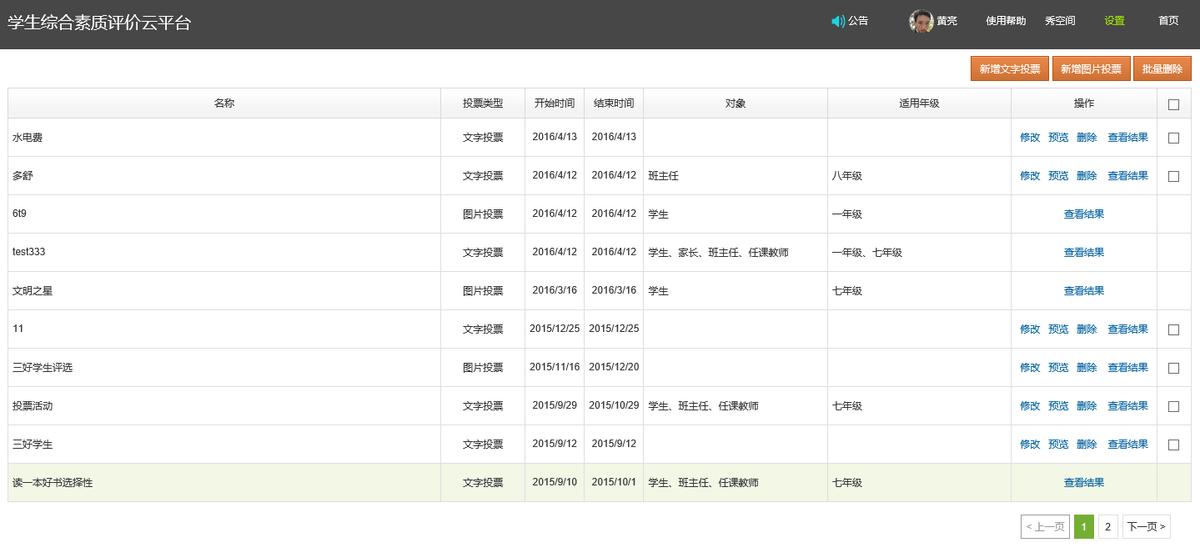Check the checkbox for the 多舒 row
Screen dimensions: 1200x548
[1173, 176]
